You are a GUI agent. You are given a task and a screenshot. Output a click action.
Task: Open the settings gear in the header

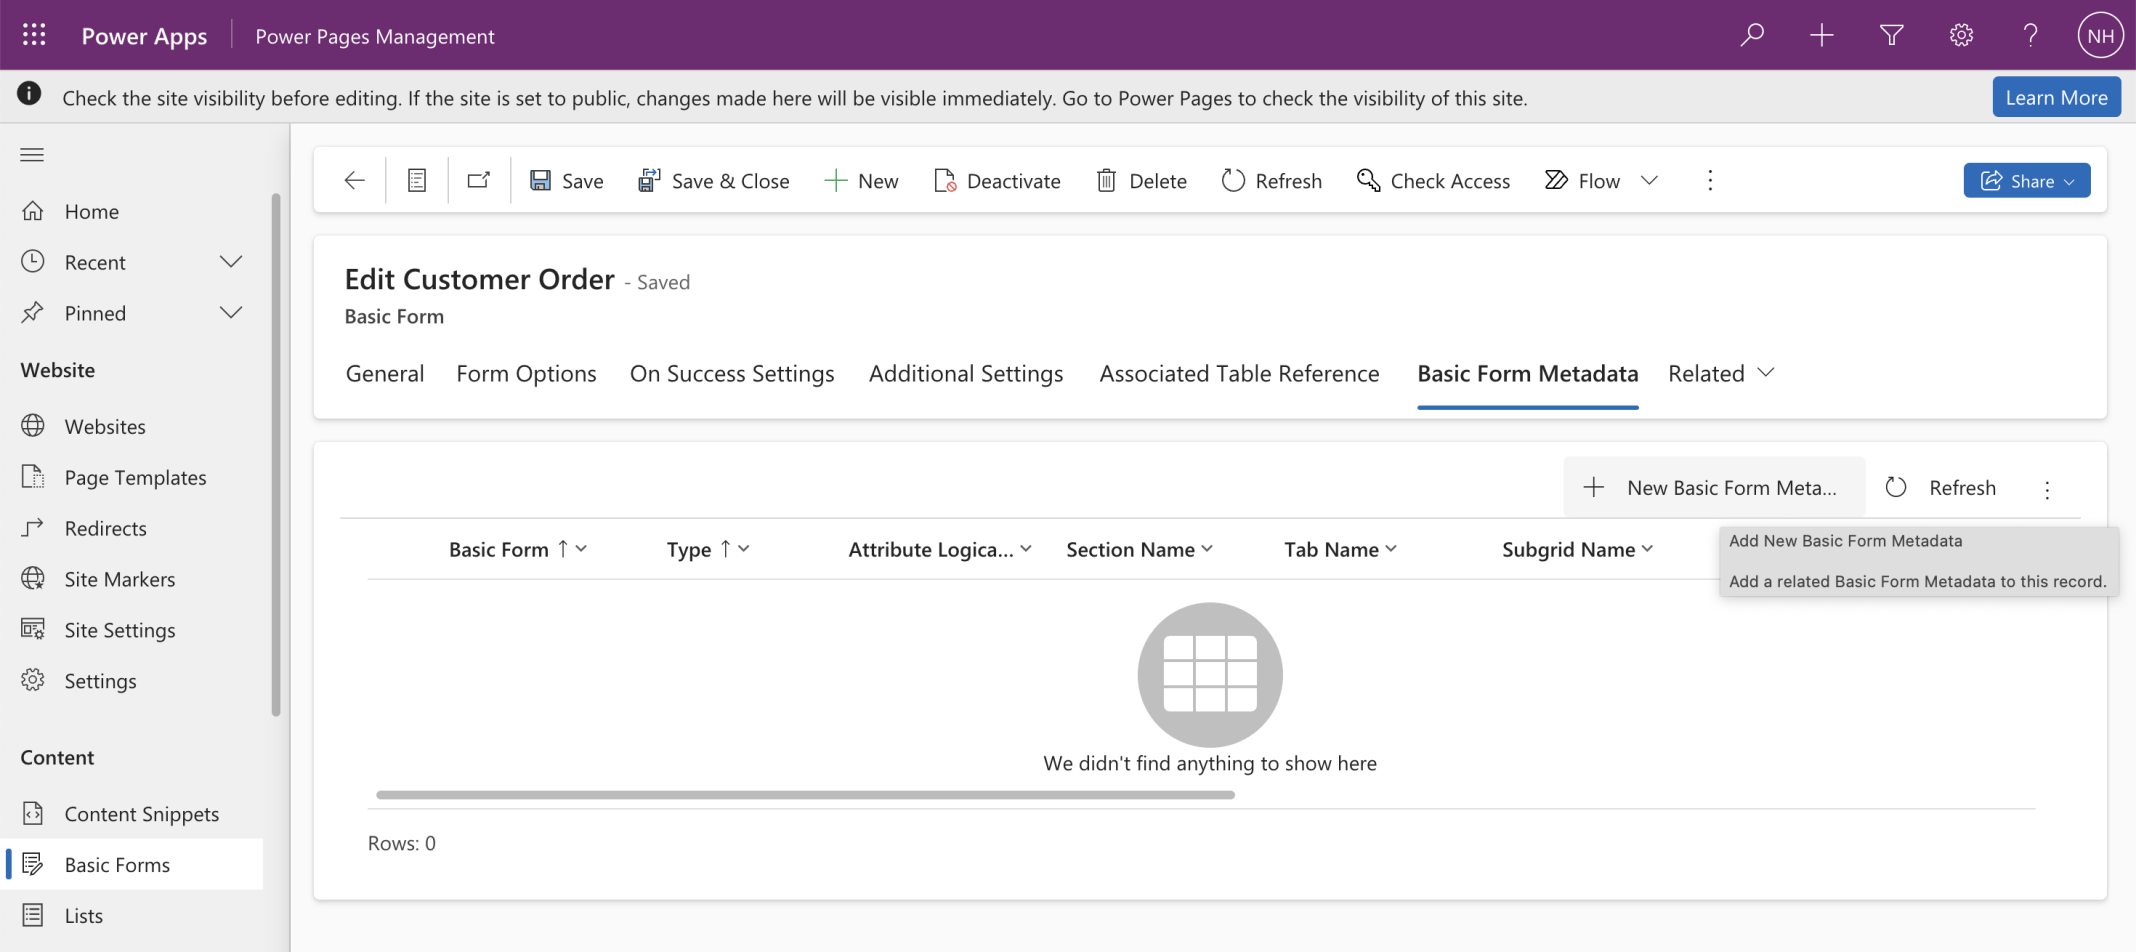pyautogui.click(x=1961, y=35)
